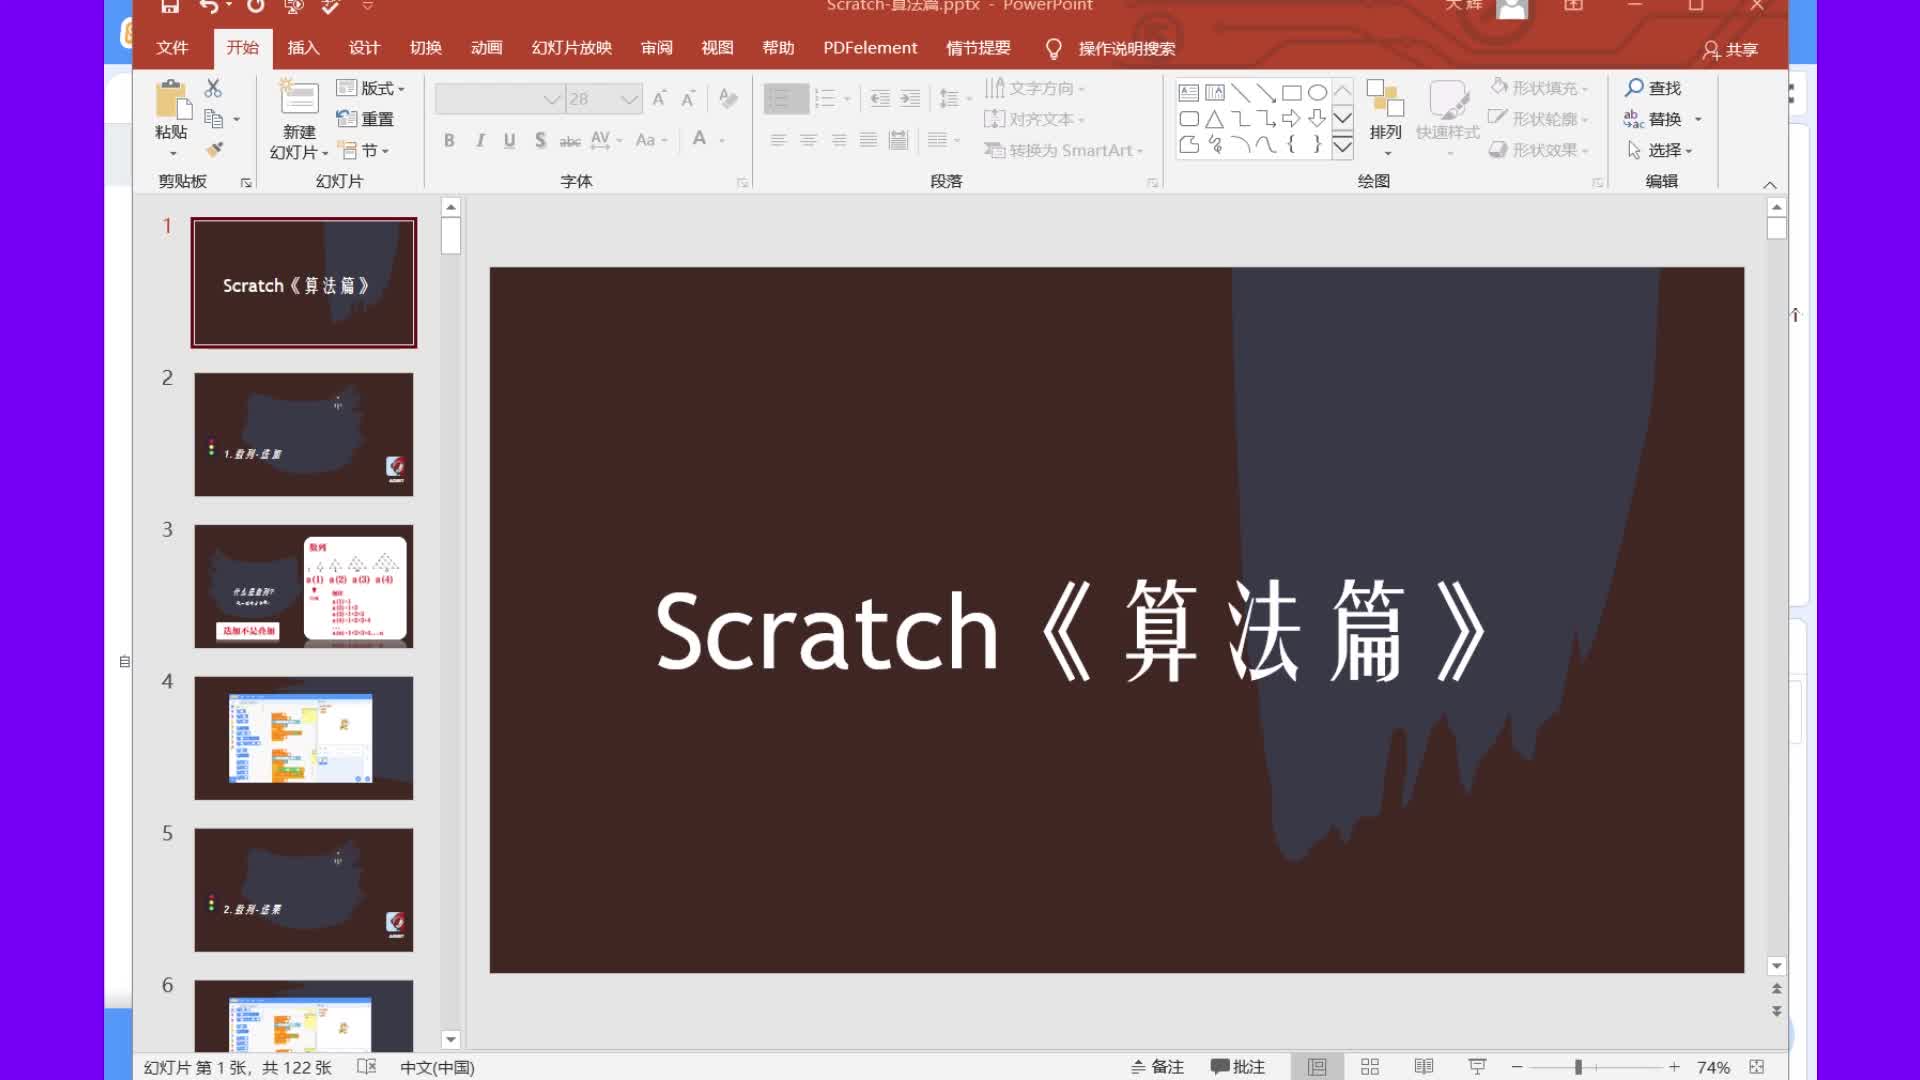
Task: Click the Arrange icon
Action: coord(1386,99)
